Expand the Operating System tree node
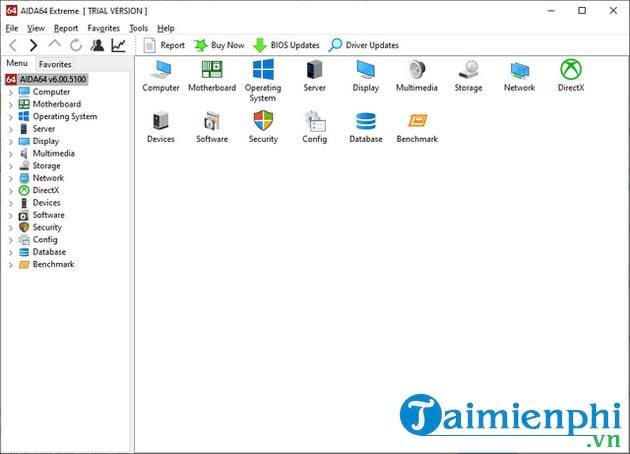 [x=11, y=117]
